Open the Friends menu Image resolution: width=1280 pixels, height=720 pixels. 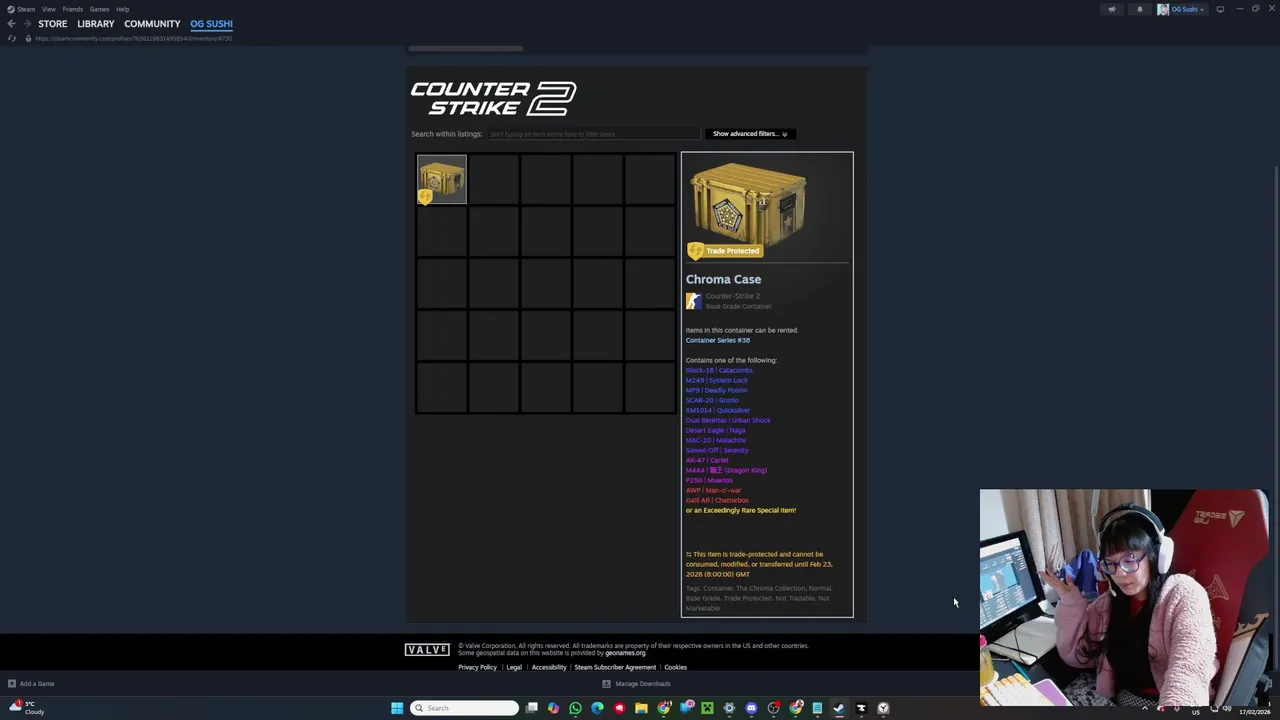(72, 9)
